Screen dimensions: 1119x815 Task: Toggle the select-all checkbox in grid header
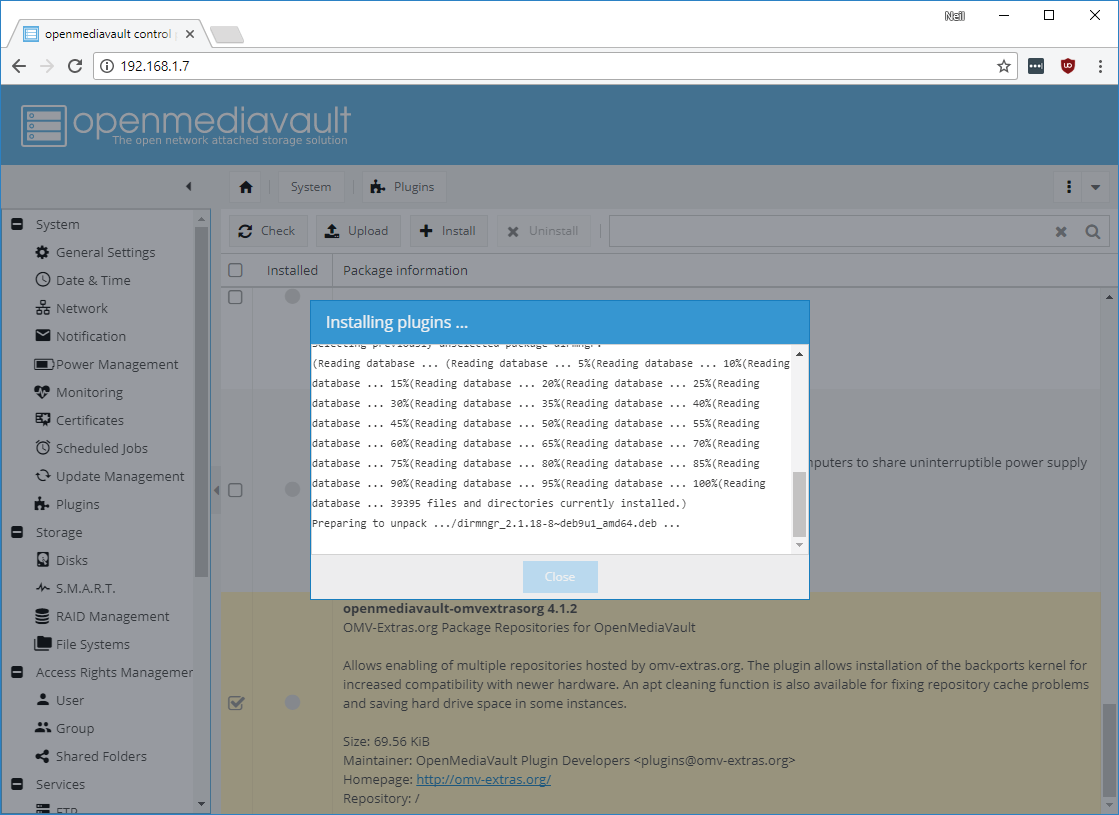tap(235, 270)
